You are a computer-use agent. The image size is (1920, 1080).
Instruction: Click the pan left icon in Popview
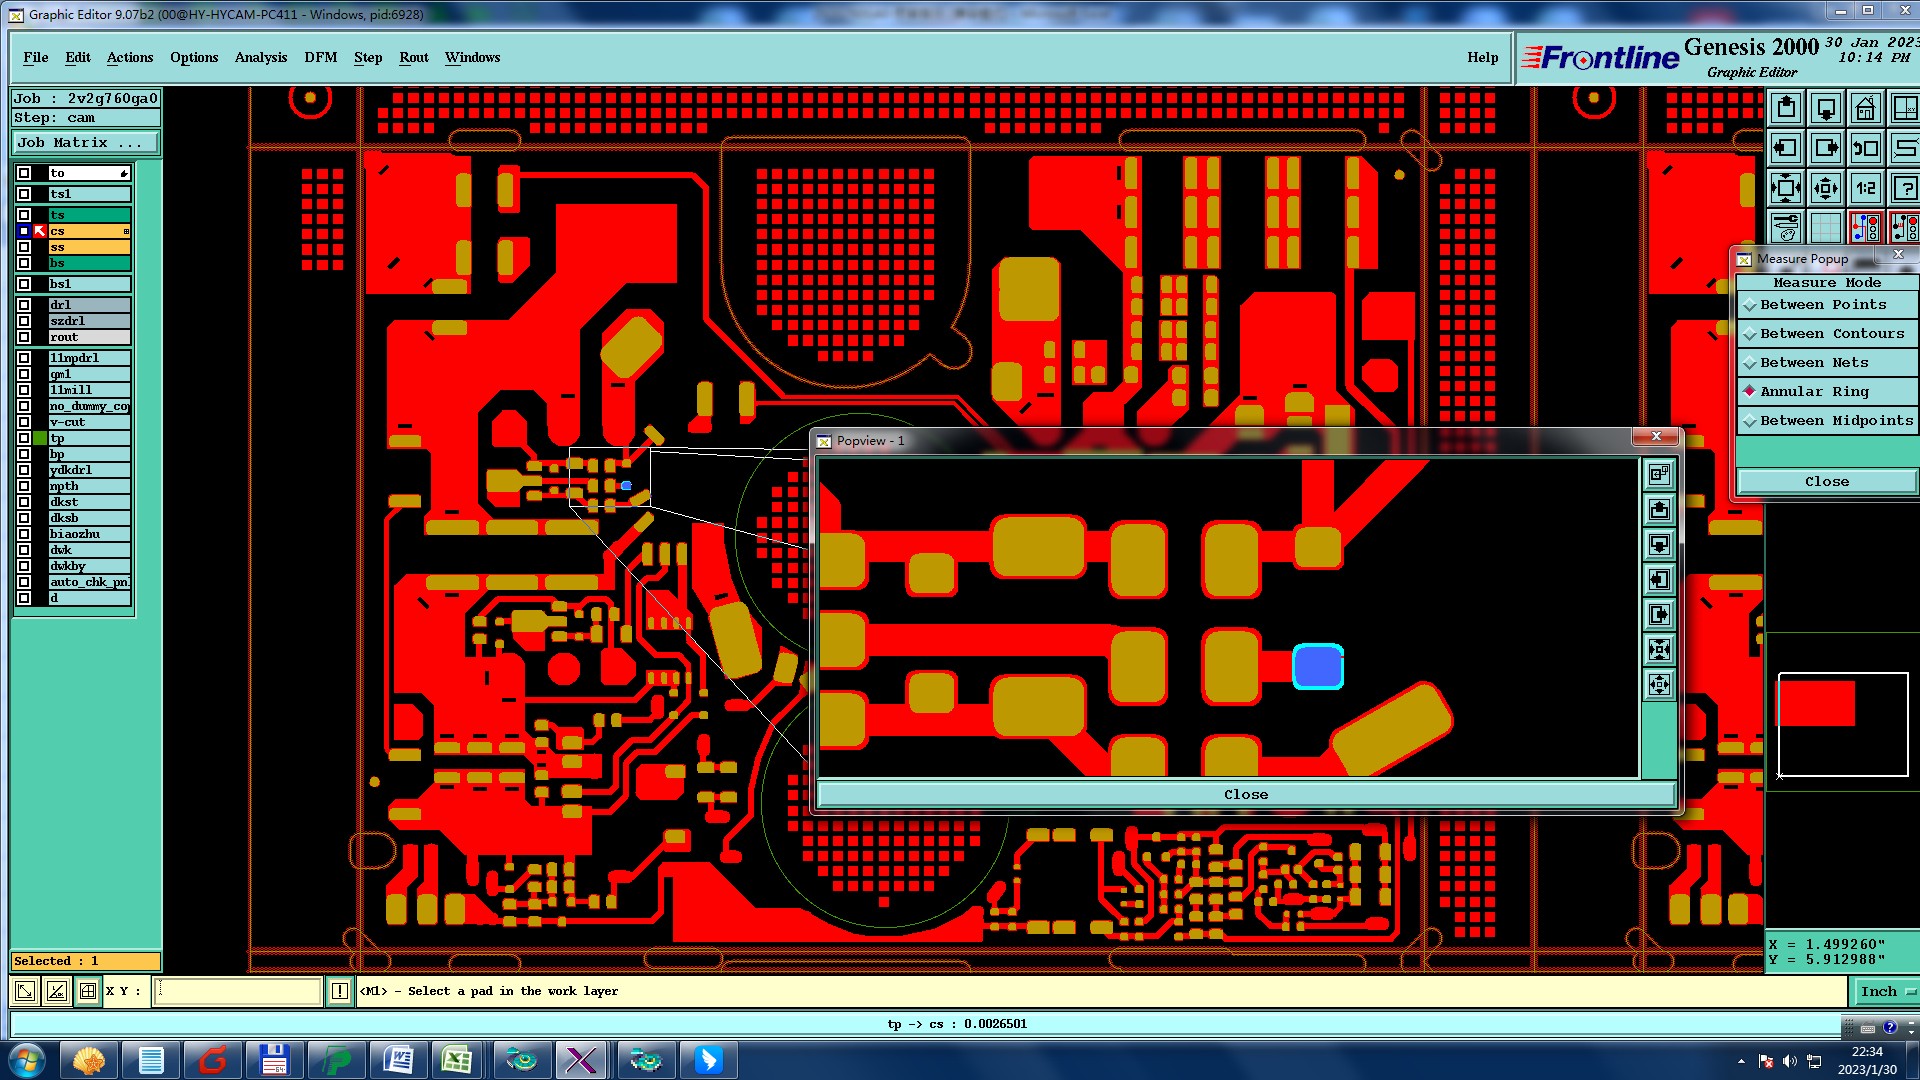click(1659, 580)
